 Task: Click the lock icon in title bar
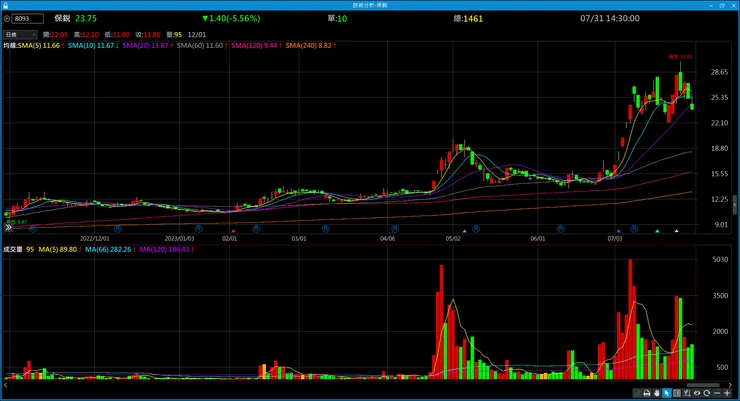[x=6, y=5]
